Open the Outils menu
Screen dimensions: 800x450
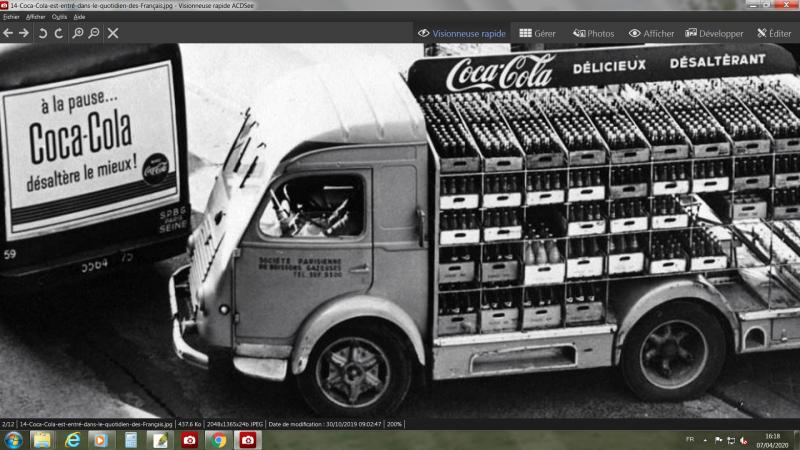tap(59, 17)
